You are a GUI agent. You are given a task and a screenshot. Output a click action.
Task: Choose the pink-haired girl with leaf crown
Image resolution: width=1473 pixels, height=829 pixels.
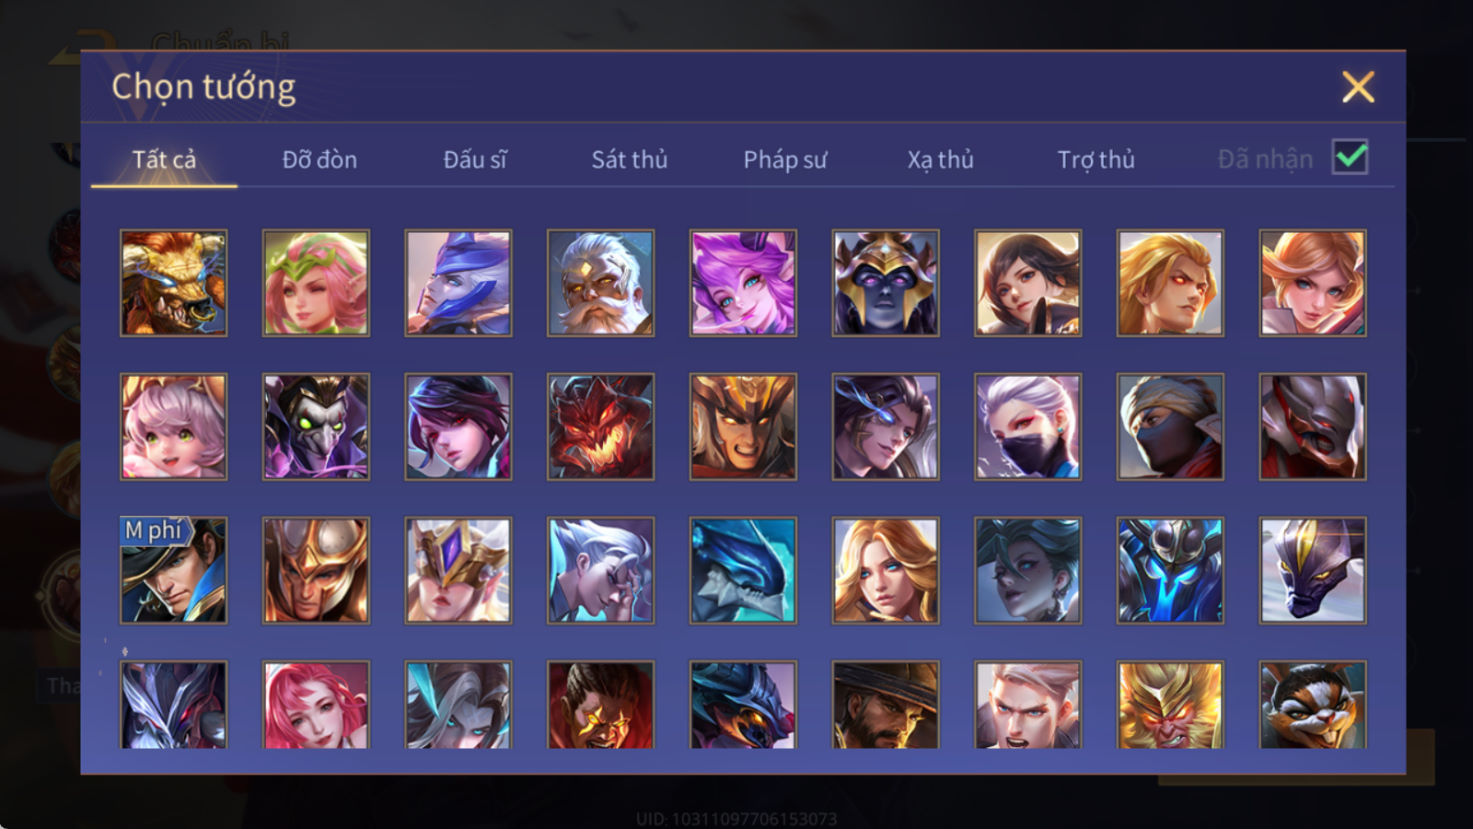coord(316,283)
